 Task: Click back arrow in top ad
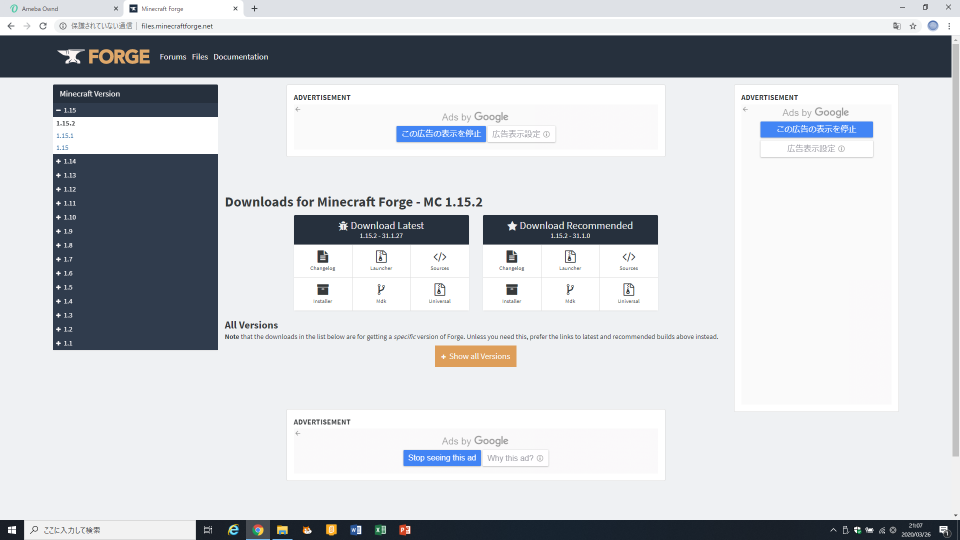coord(298,110)
